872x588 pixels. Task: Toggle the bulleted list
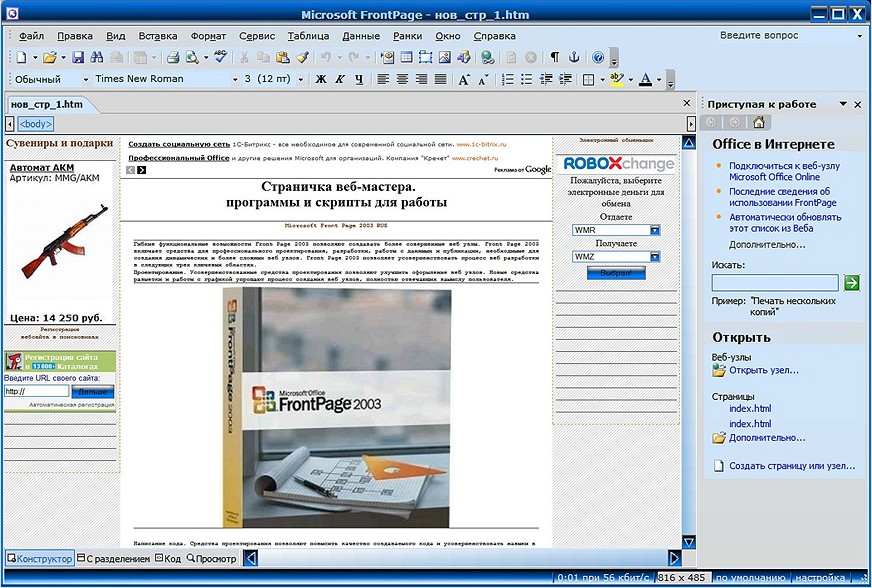(526, 80)
